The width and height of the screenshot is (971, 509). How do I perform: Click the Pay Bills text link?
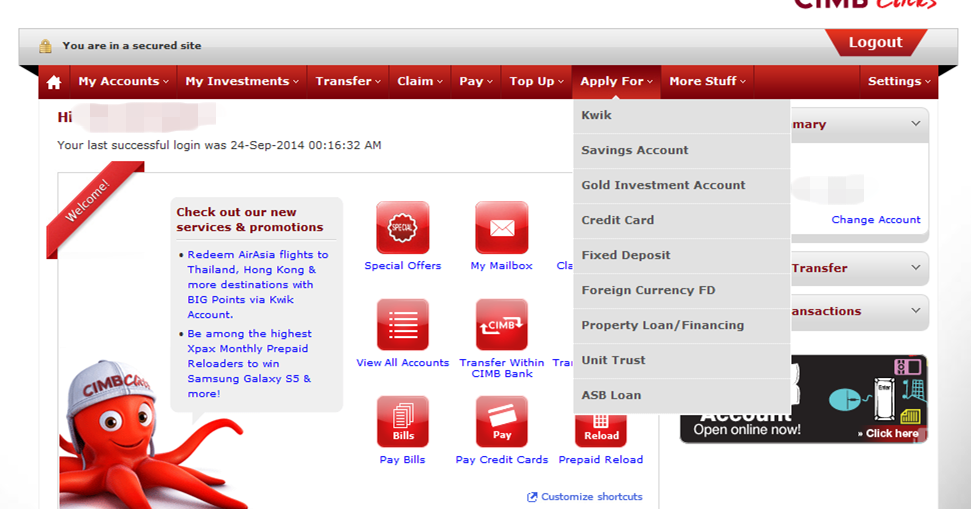(403, 459)
